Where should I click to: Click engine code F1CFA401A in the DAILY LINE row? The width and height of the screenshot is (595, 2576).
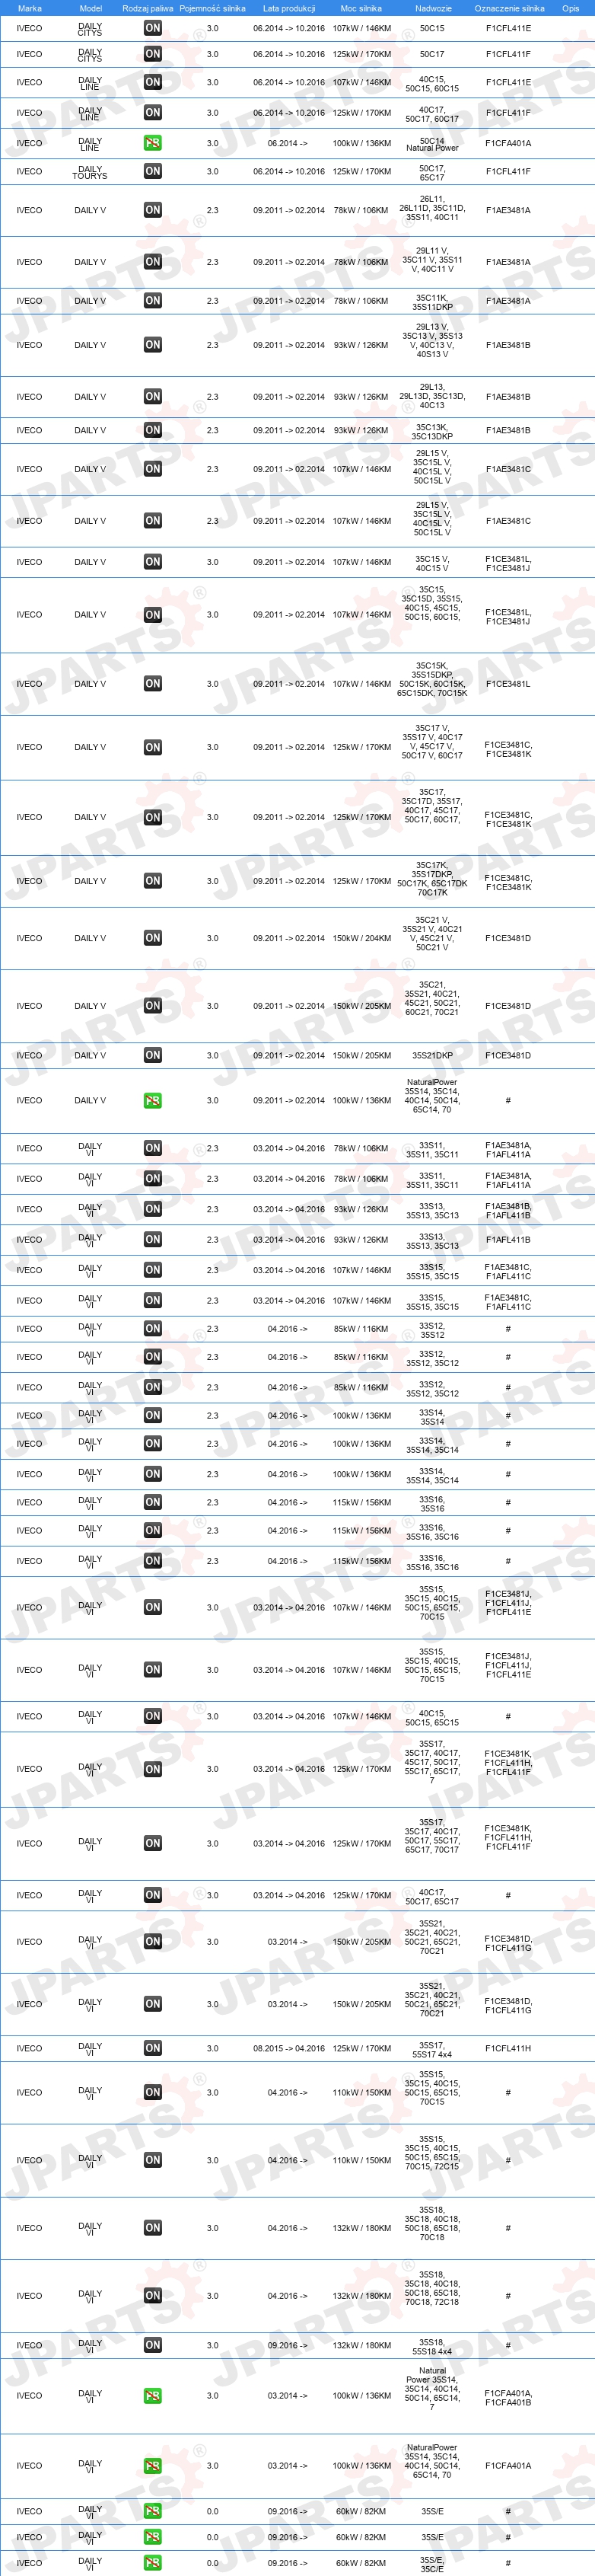click(508, 143)
